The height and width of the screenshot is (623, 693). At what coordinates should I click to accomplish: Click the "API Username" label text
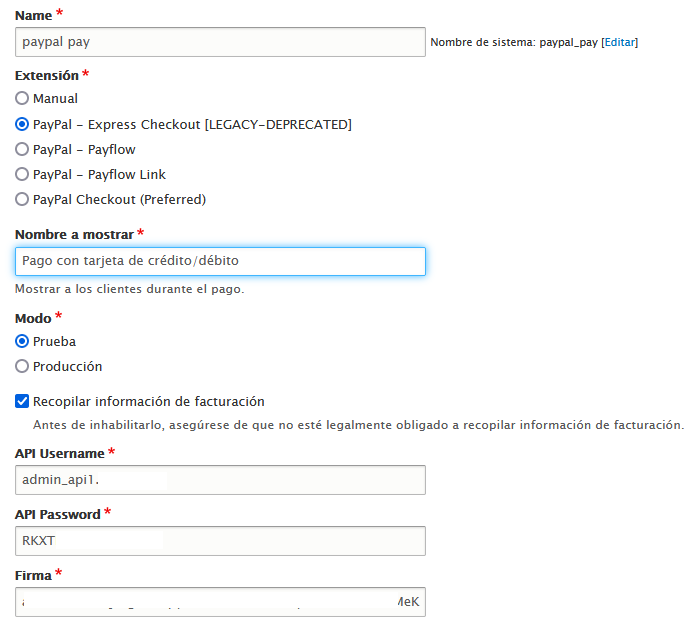pos(59,454)
